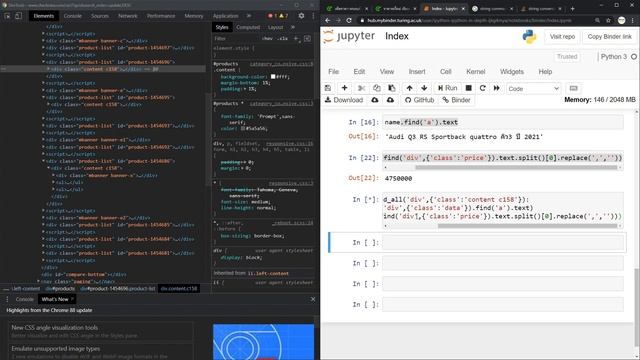Screen dimensions: 640x360
Task: Switch to Network tab in DevTools
Action: click(128, 16)
